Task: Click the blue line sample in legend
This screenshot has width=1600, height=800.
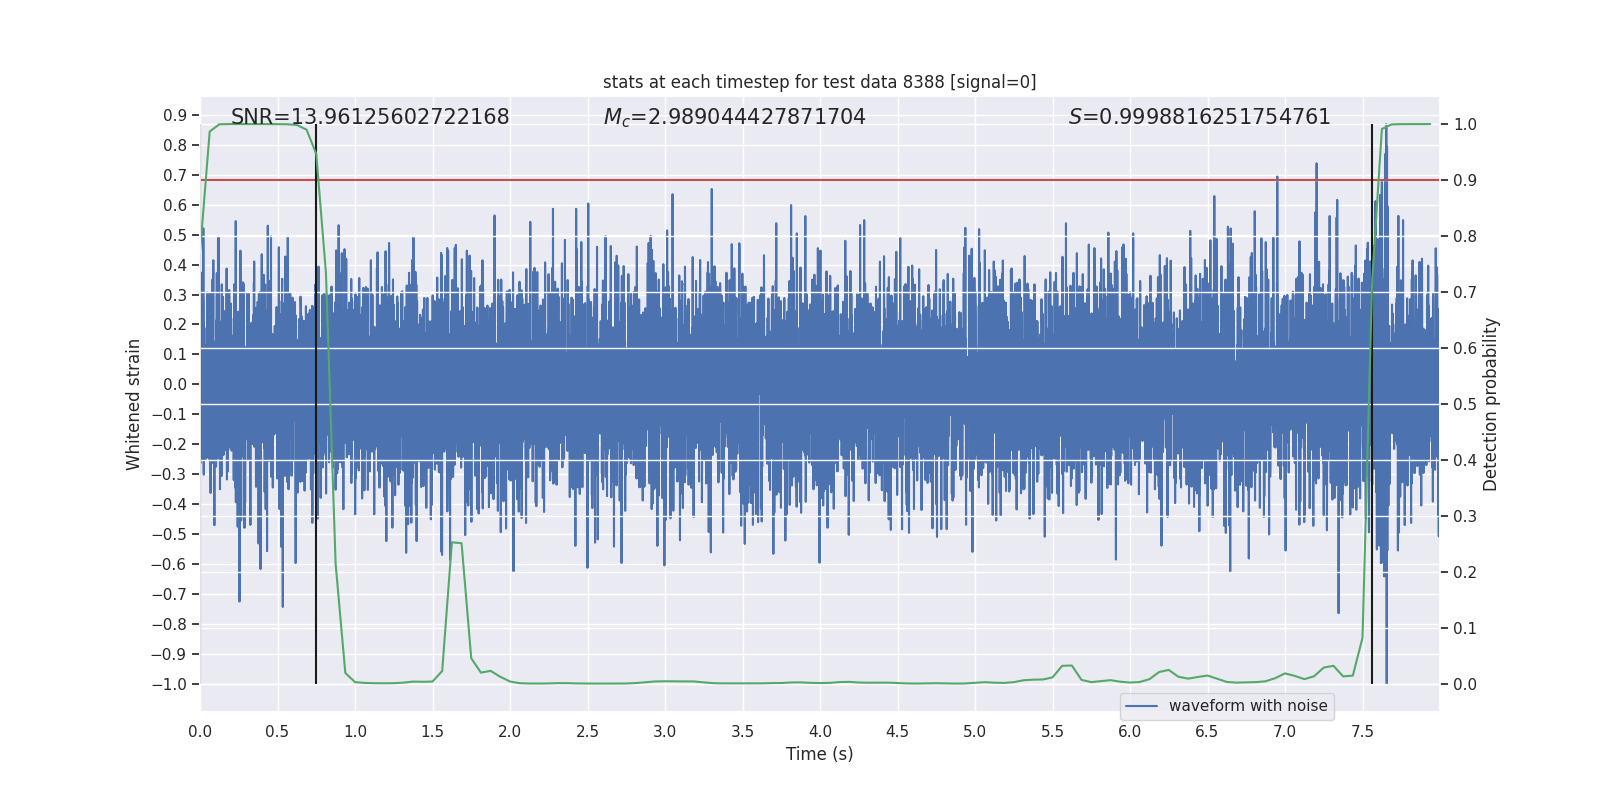Action: point(1141,706)
